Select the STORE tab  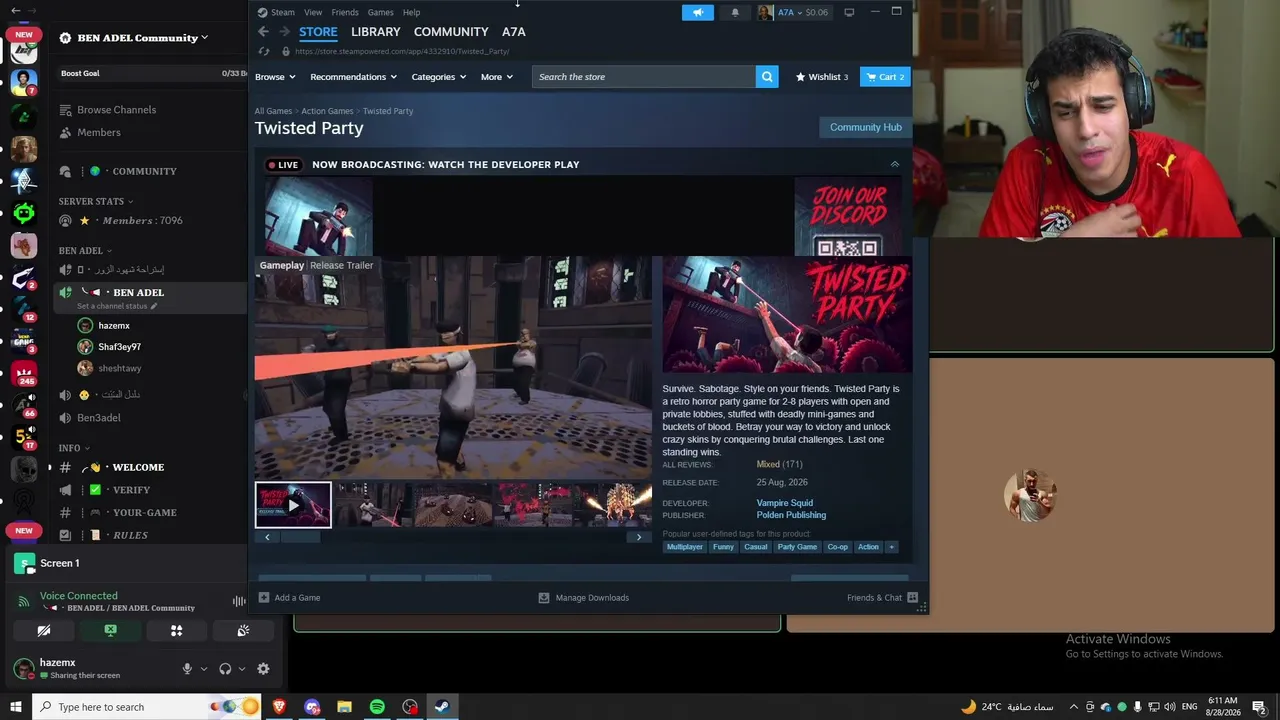318,32
